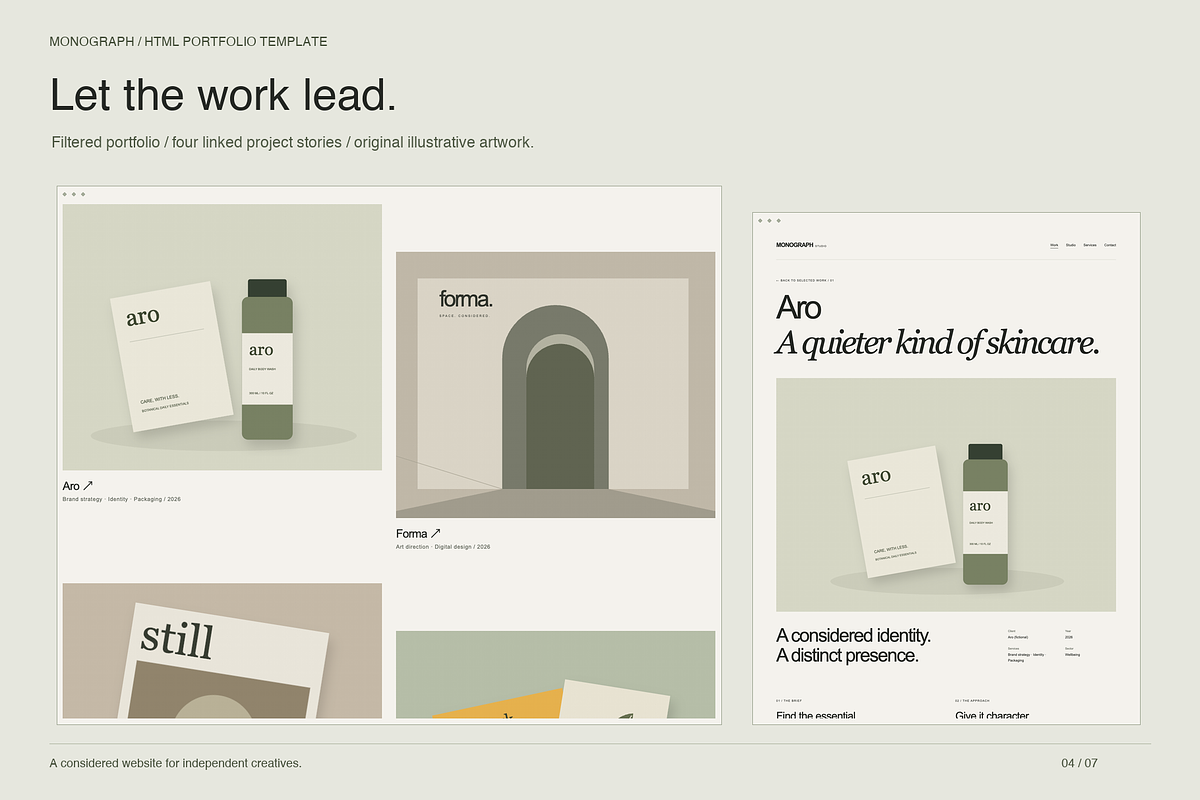
Task: Select the '2026' year value in project details
Action: tap(1069, 637)
